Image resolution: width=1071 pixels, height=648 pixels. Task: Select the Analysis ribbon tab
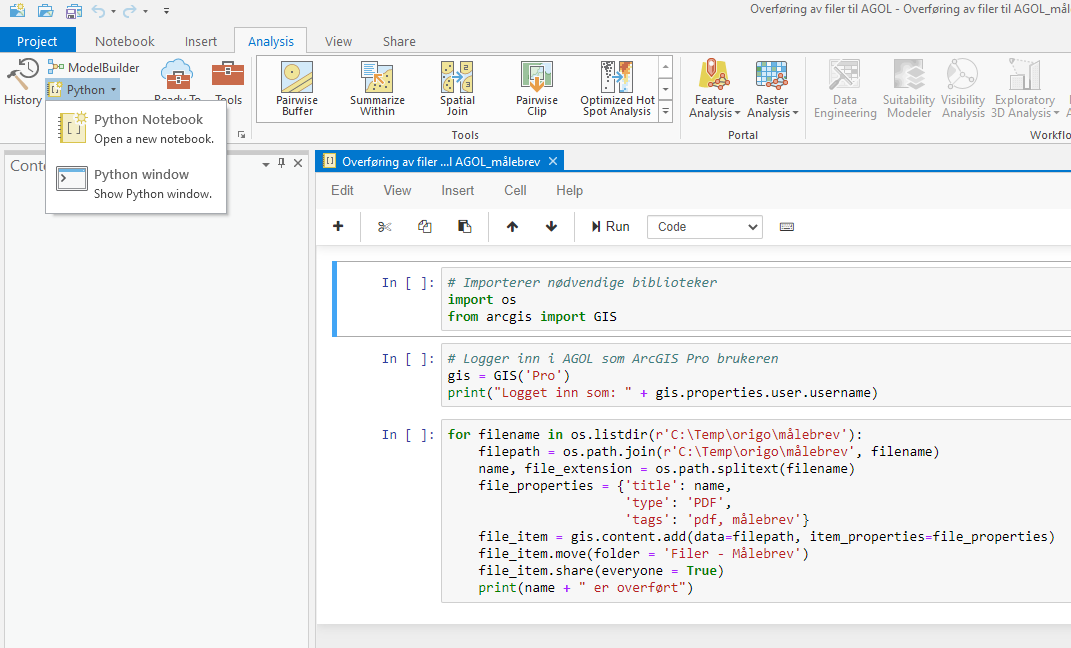click(x=270, y=41)
